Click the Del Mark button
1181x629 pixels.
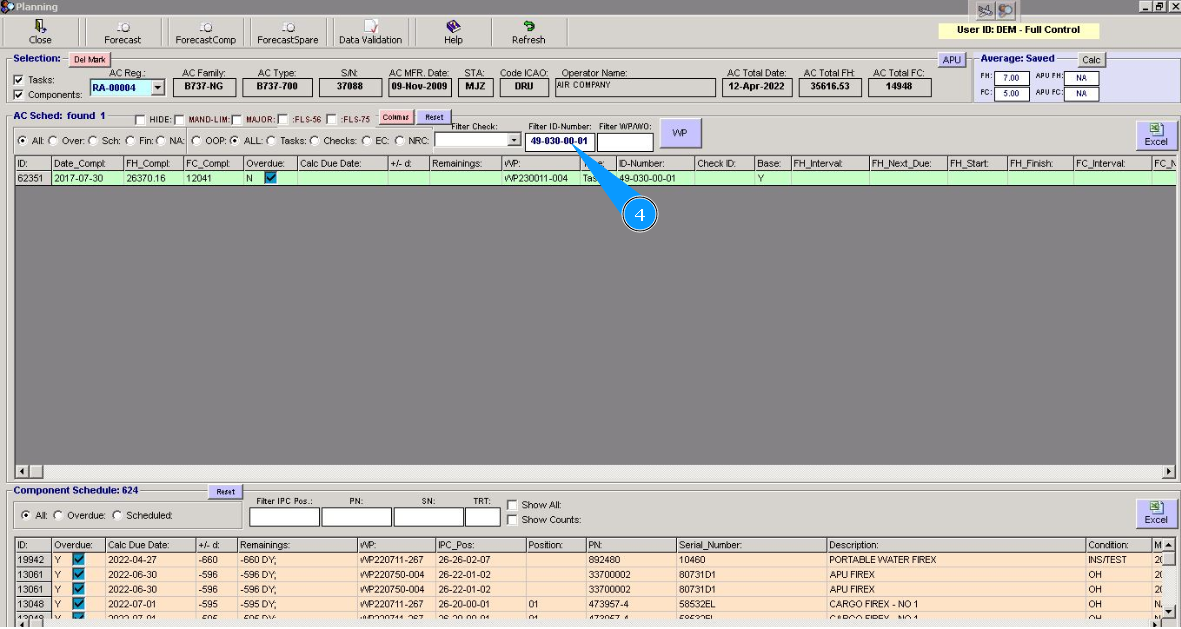[89, 60]
